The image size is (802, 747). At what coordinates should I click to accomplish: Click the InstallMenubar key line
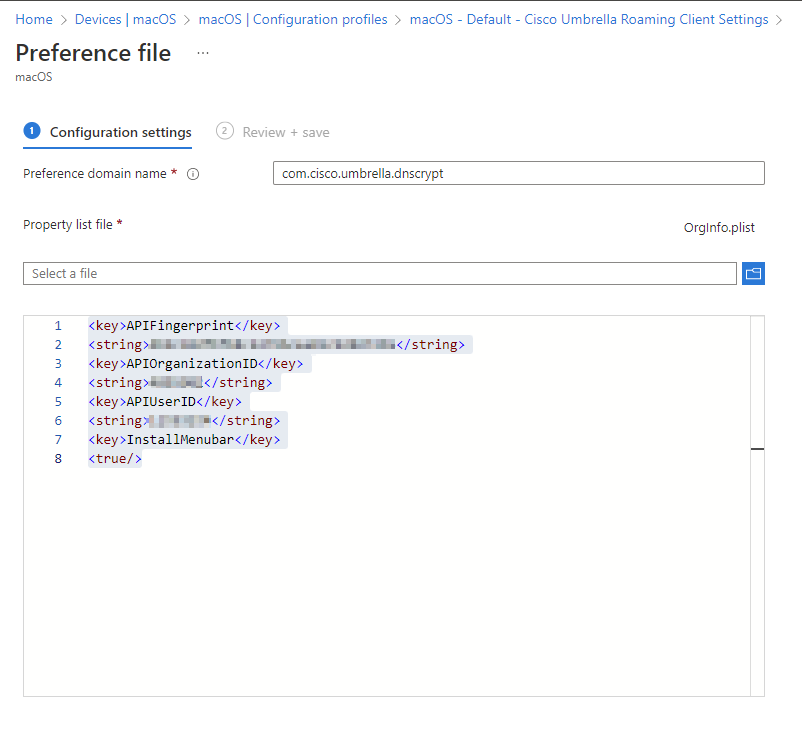[x=184, y=440]
